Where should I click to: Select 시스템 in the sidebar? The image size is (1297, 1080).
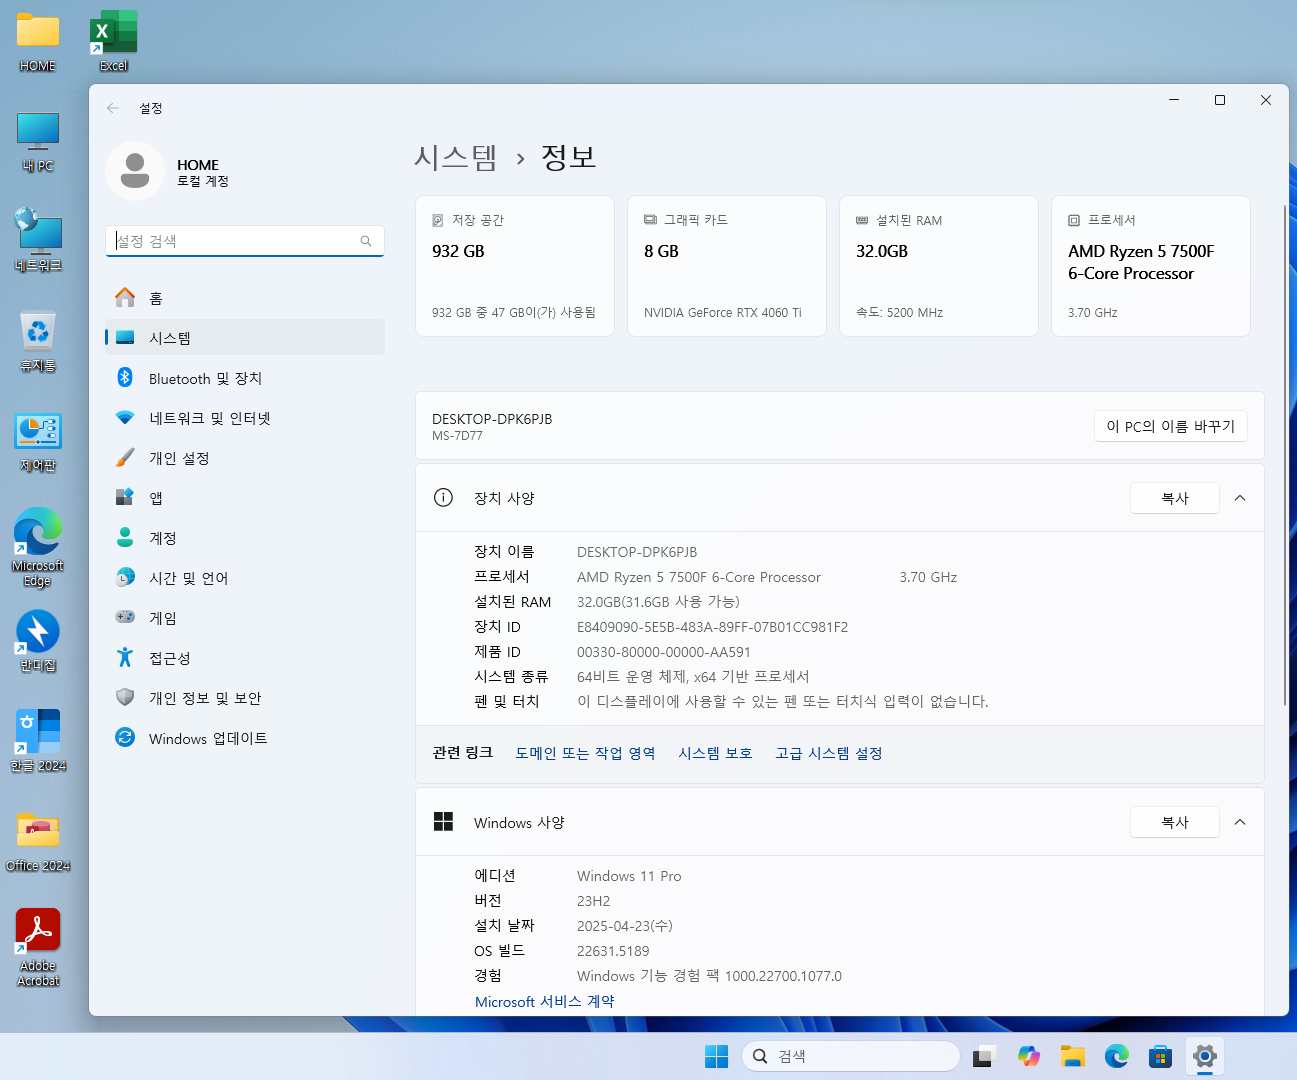click(x=245, y=338)
